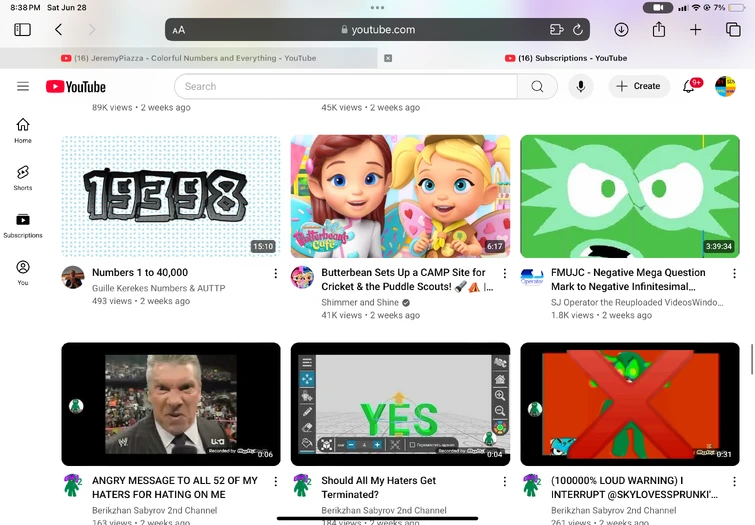This screenshot has width=755, height=525.
Task: Close the JeremyPiazza tab
Action: tap(388, 58)
